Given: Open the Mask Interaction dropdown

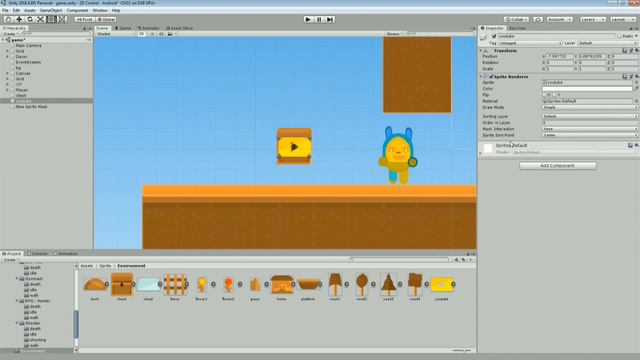Looking at the screenshot, I should tap(589, 129).
